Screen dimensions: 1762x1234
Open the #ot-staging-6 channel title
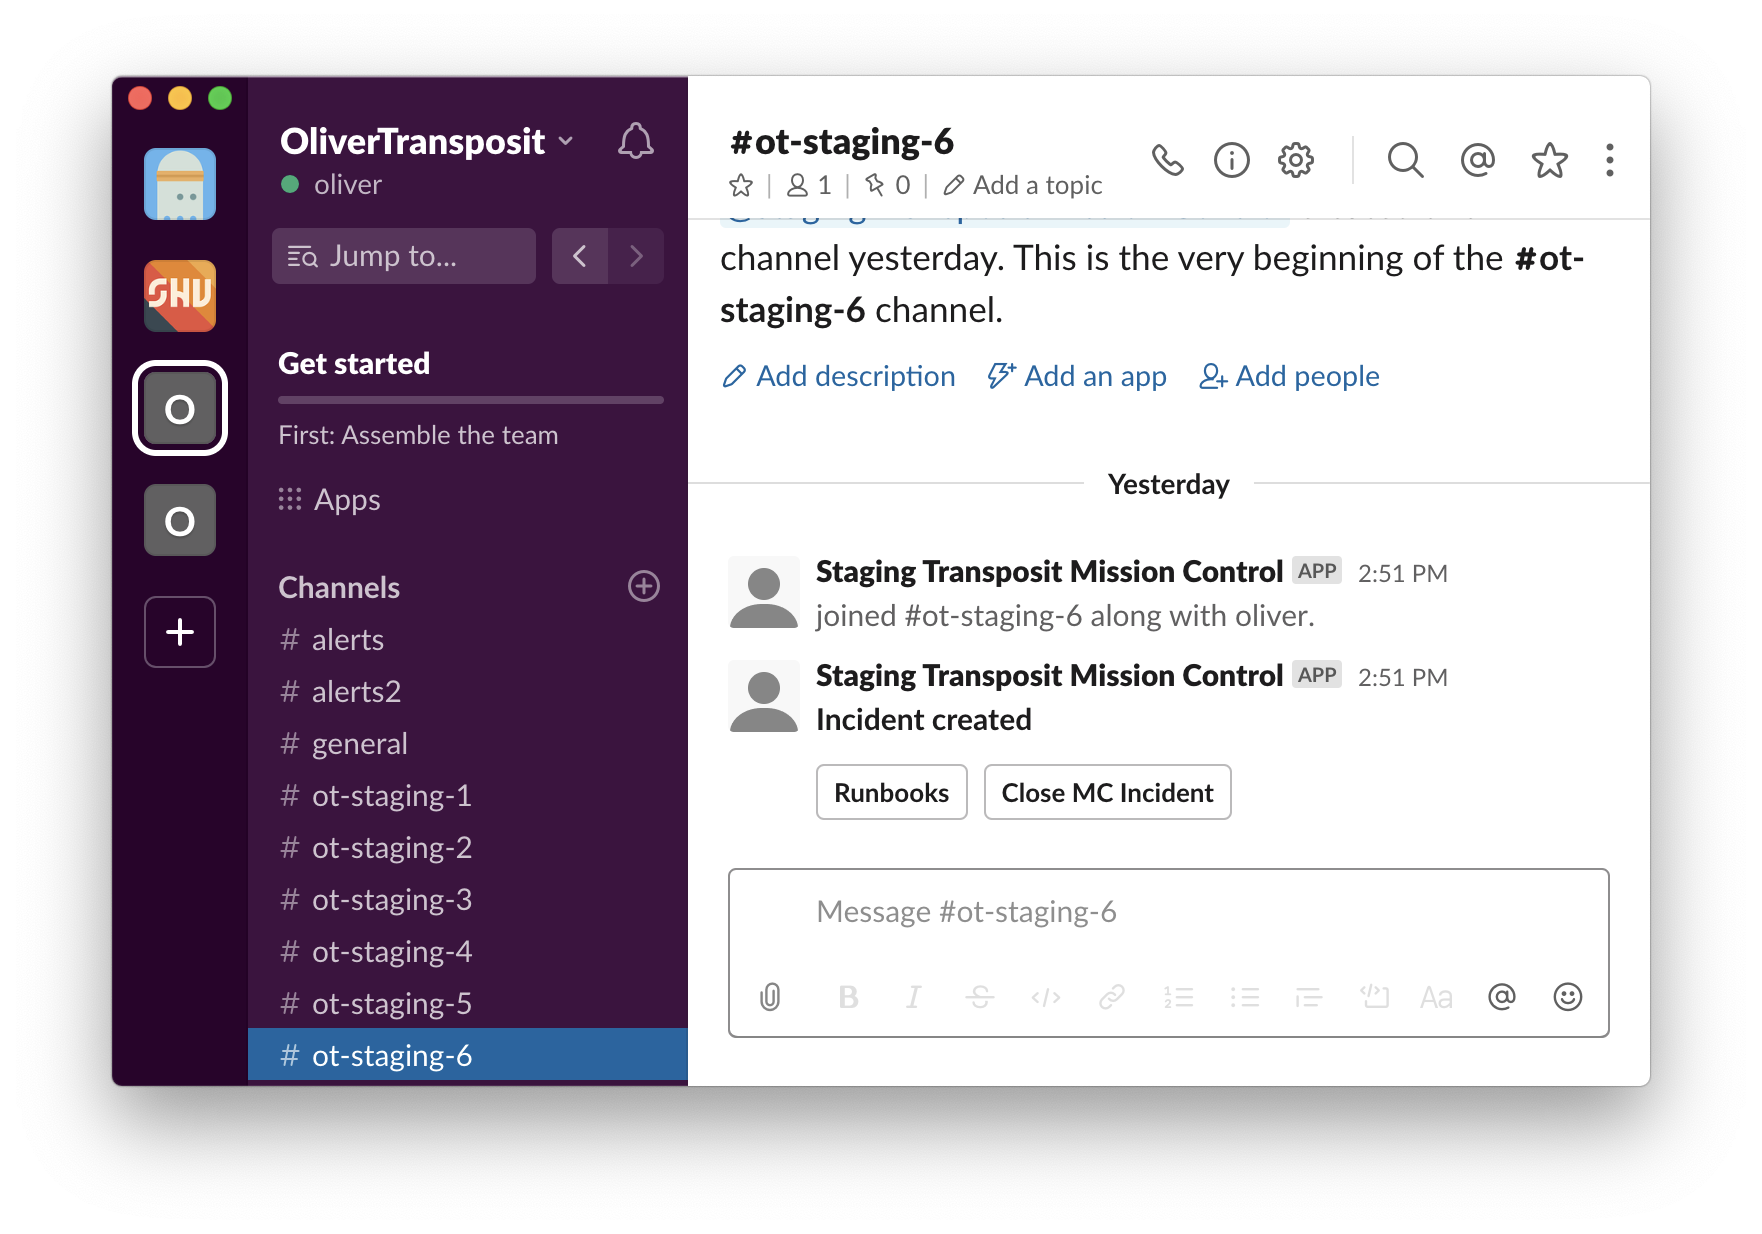842,142
